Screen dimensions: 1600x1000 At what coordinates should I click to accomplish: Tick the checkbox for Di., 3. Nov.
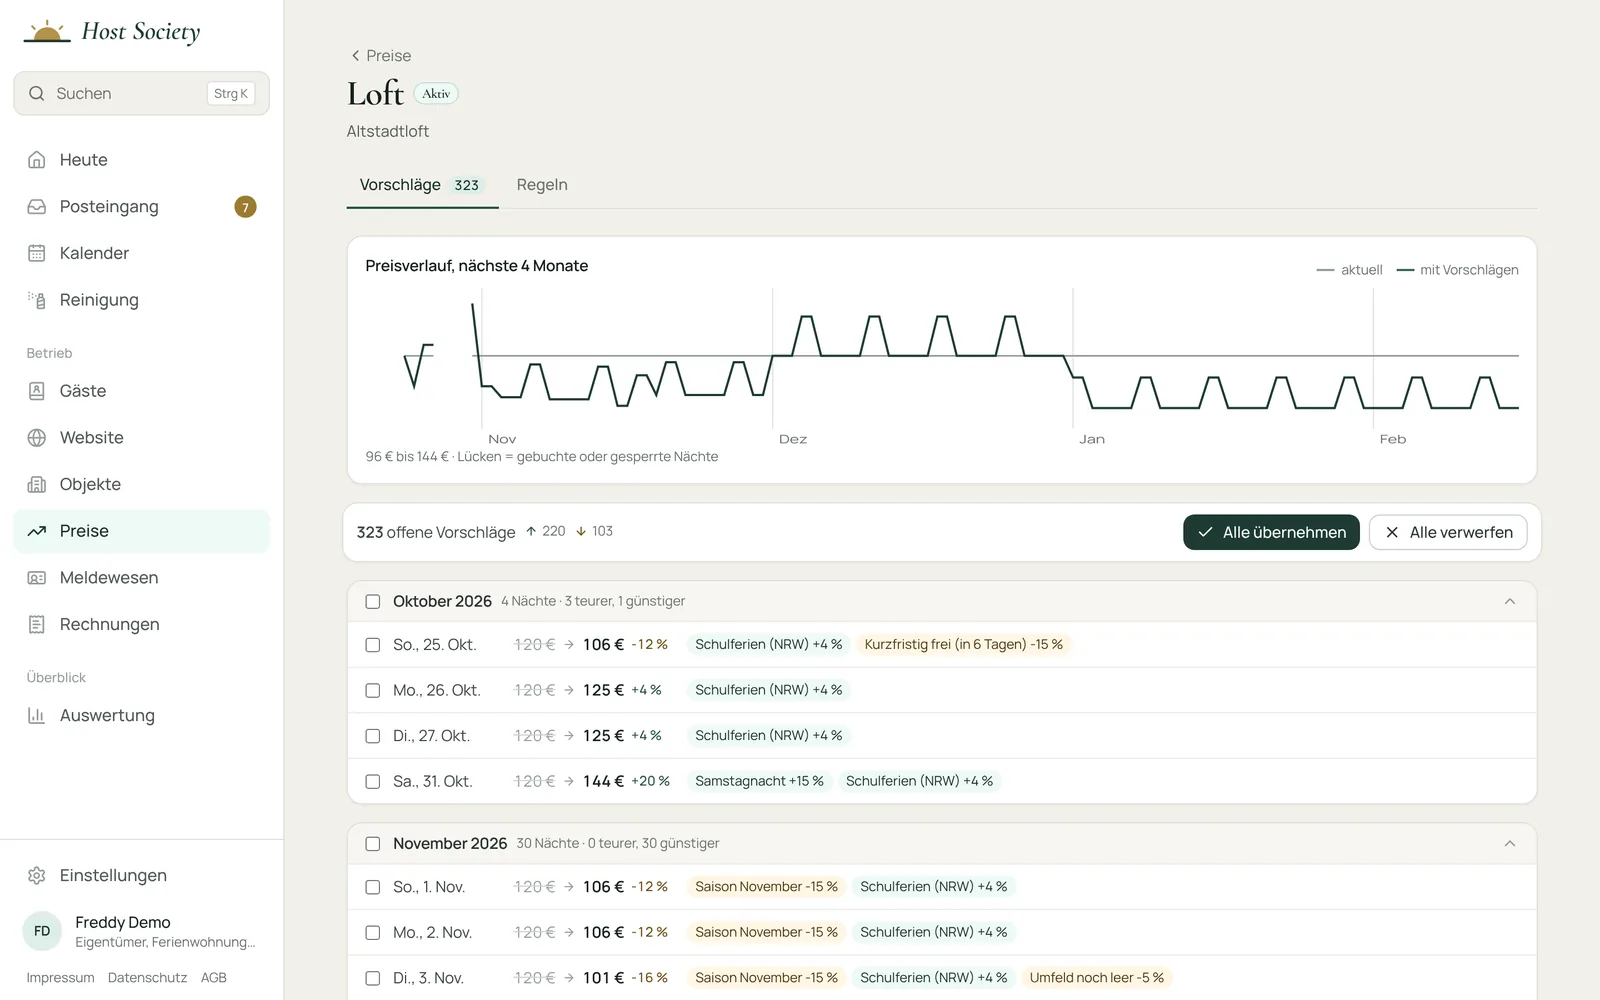pyautogui.click(x=373, y=978)
